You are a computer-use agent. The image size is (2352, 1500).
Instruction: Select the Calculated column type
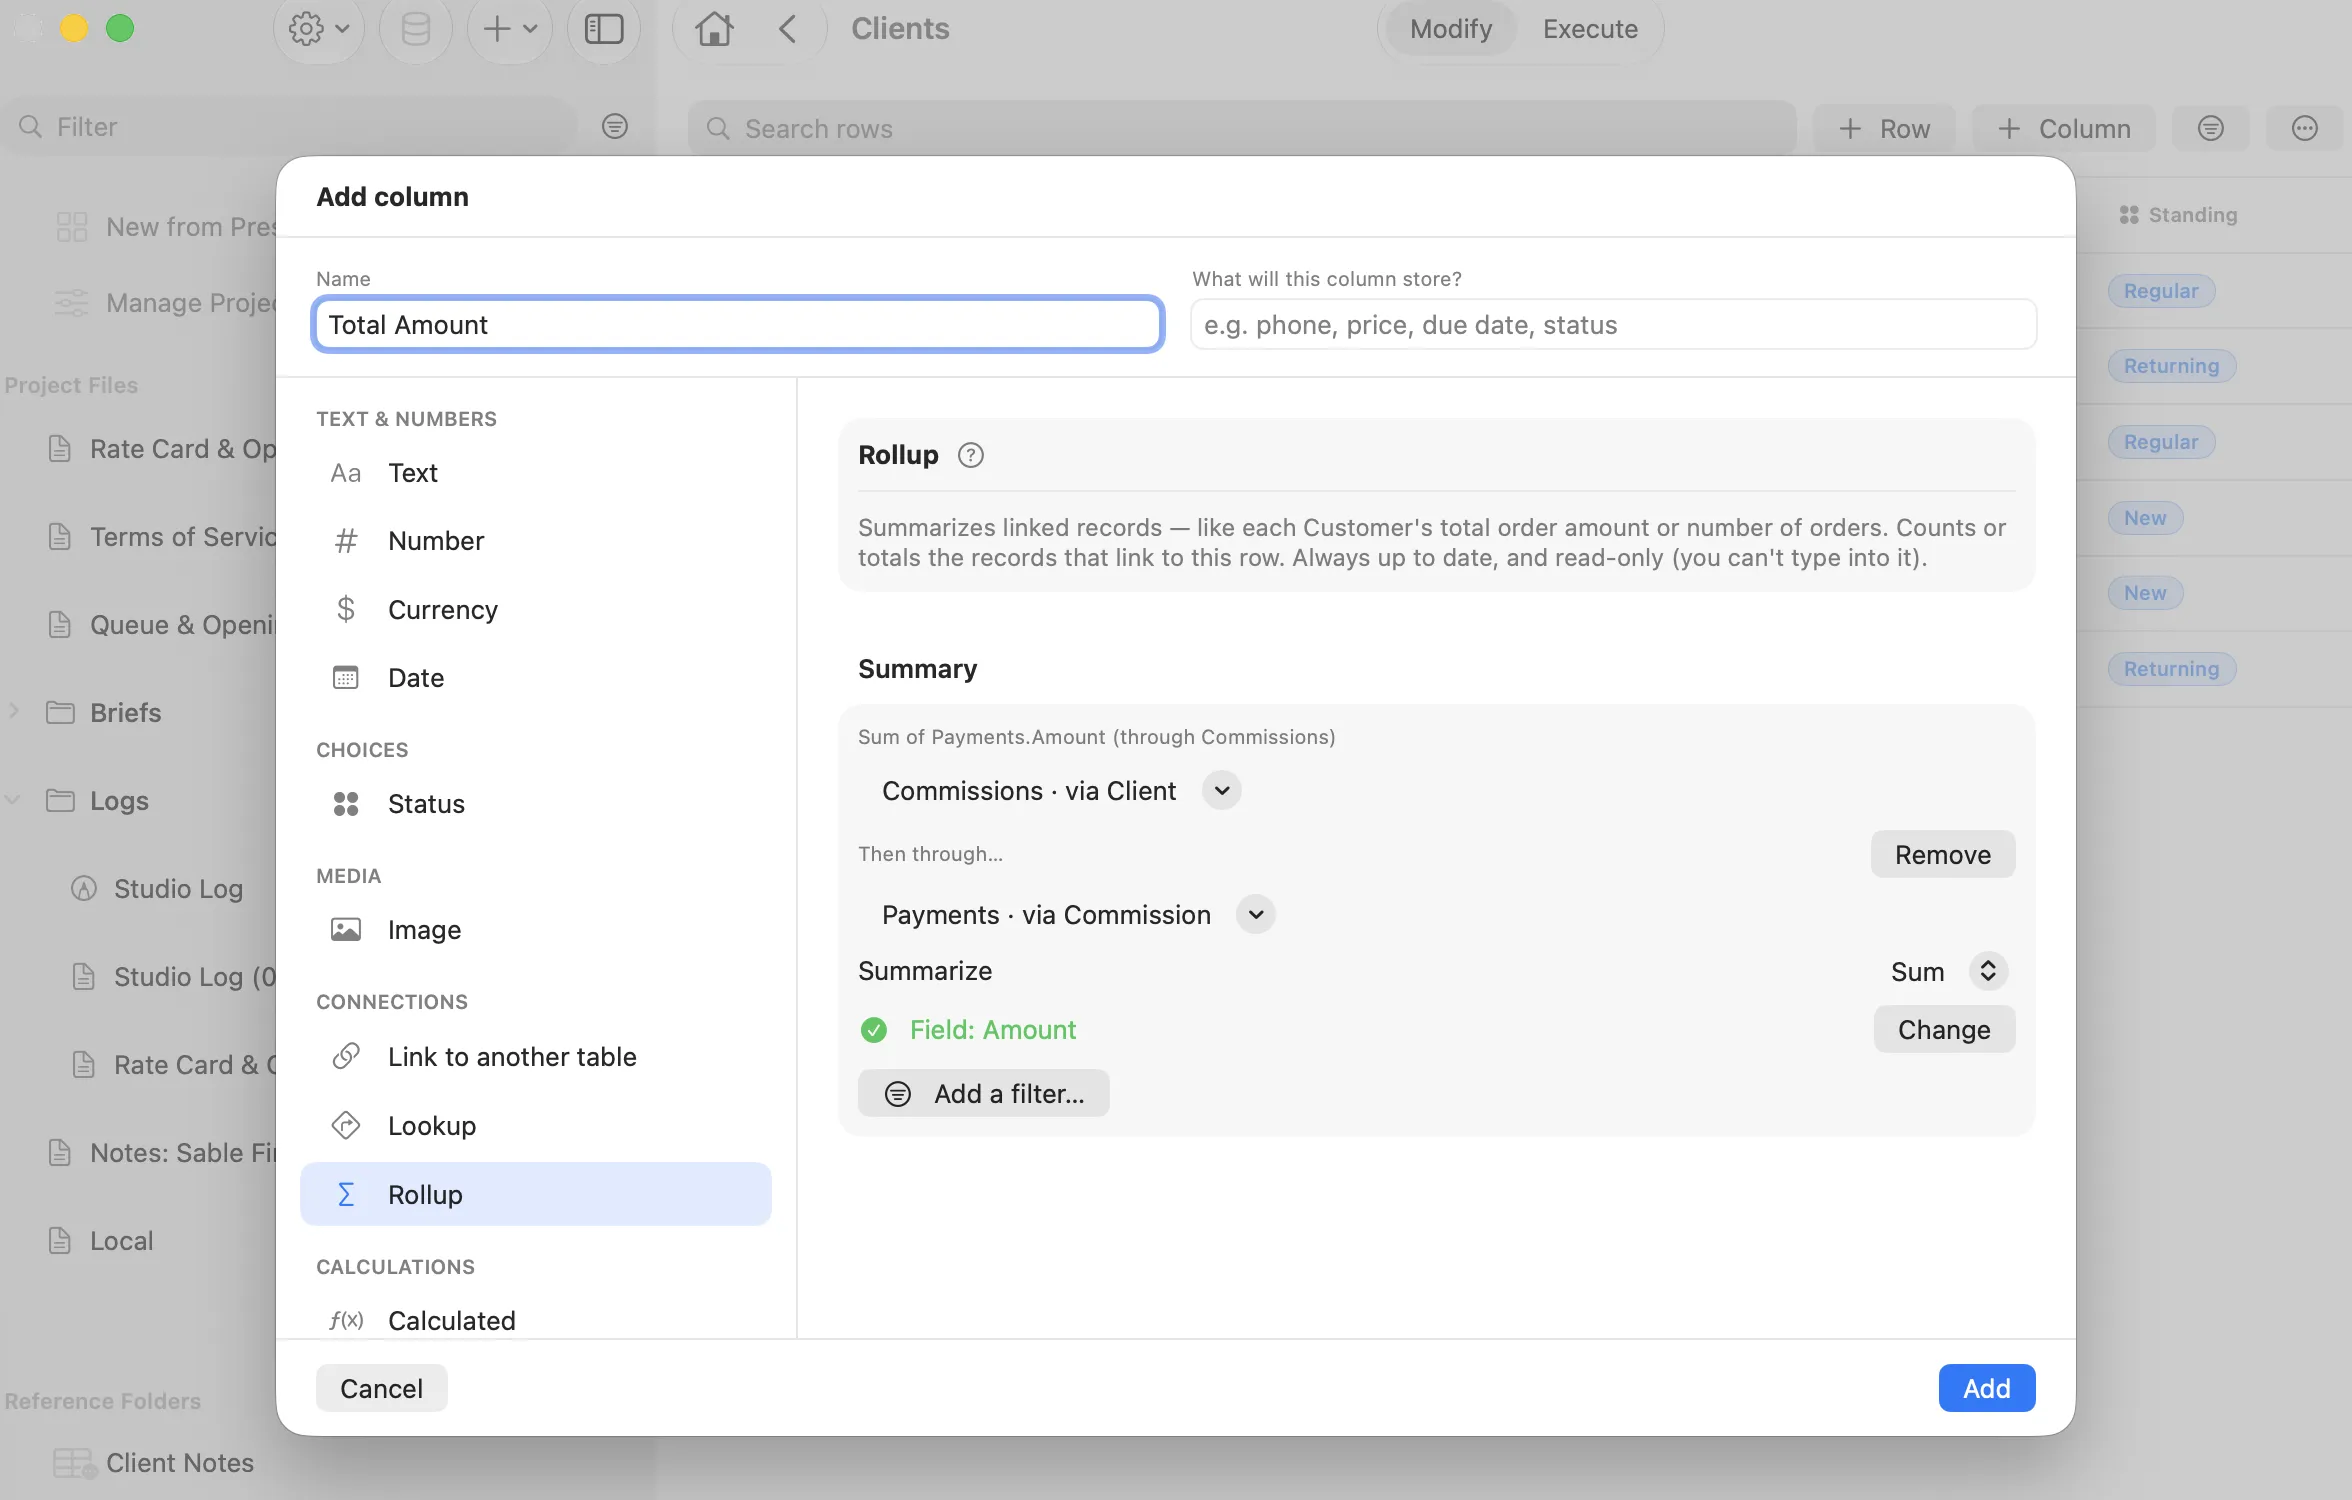click(536, 1320)
